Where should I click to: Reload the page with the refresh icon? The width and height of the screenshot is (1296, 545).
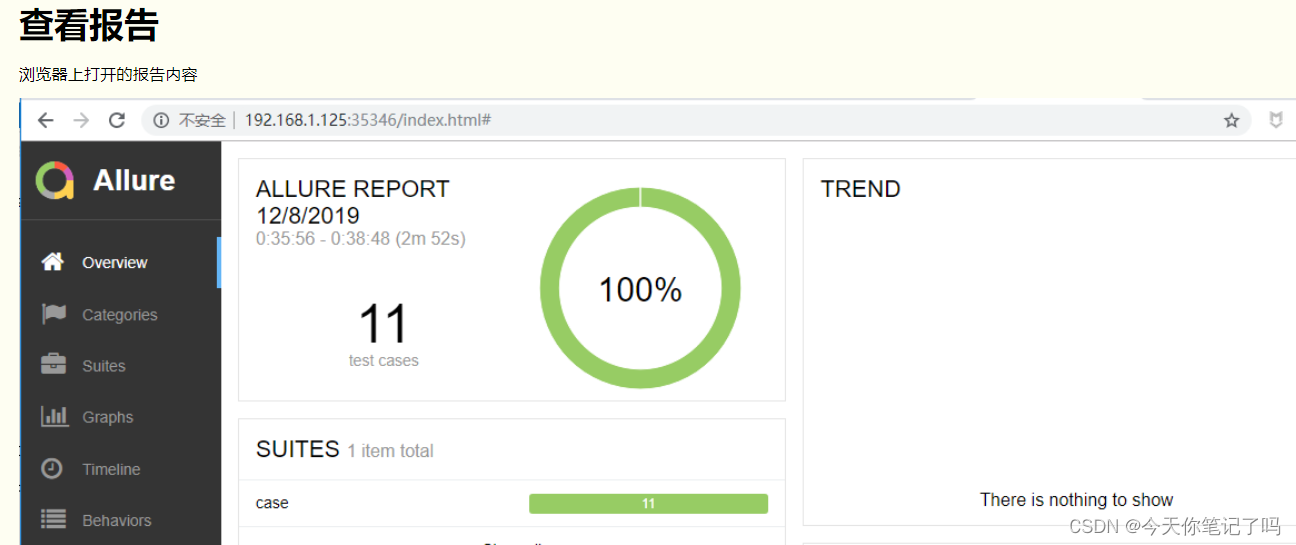117,121
